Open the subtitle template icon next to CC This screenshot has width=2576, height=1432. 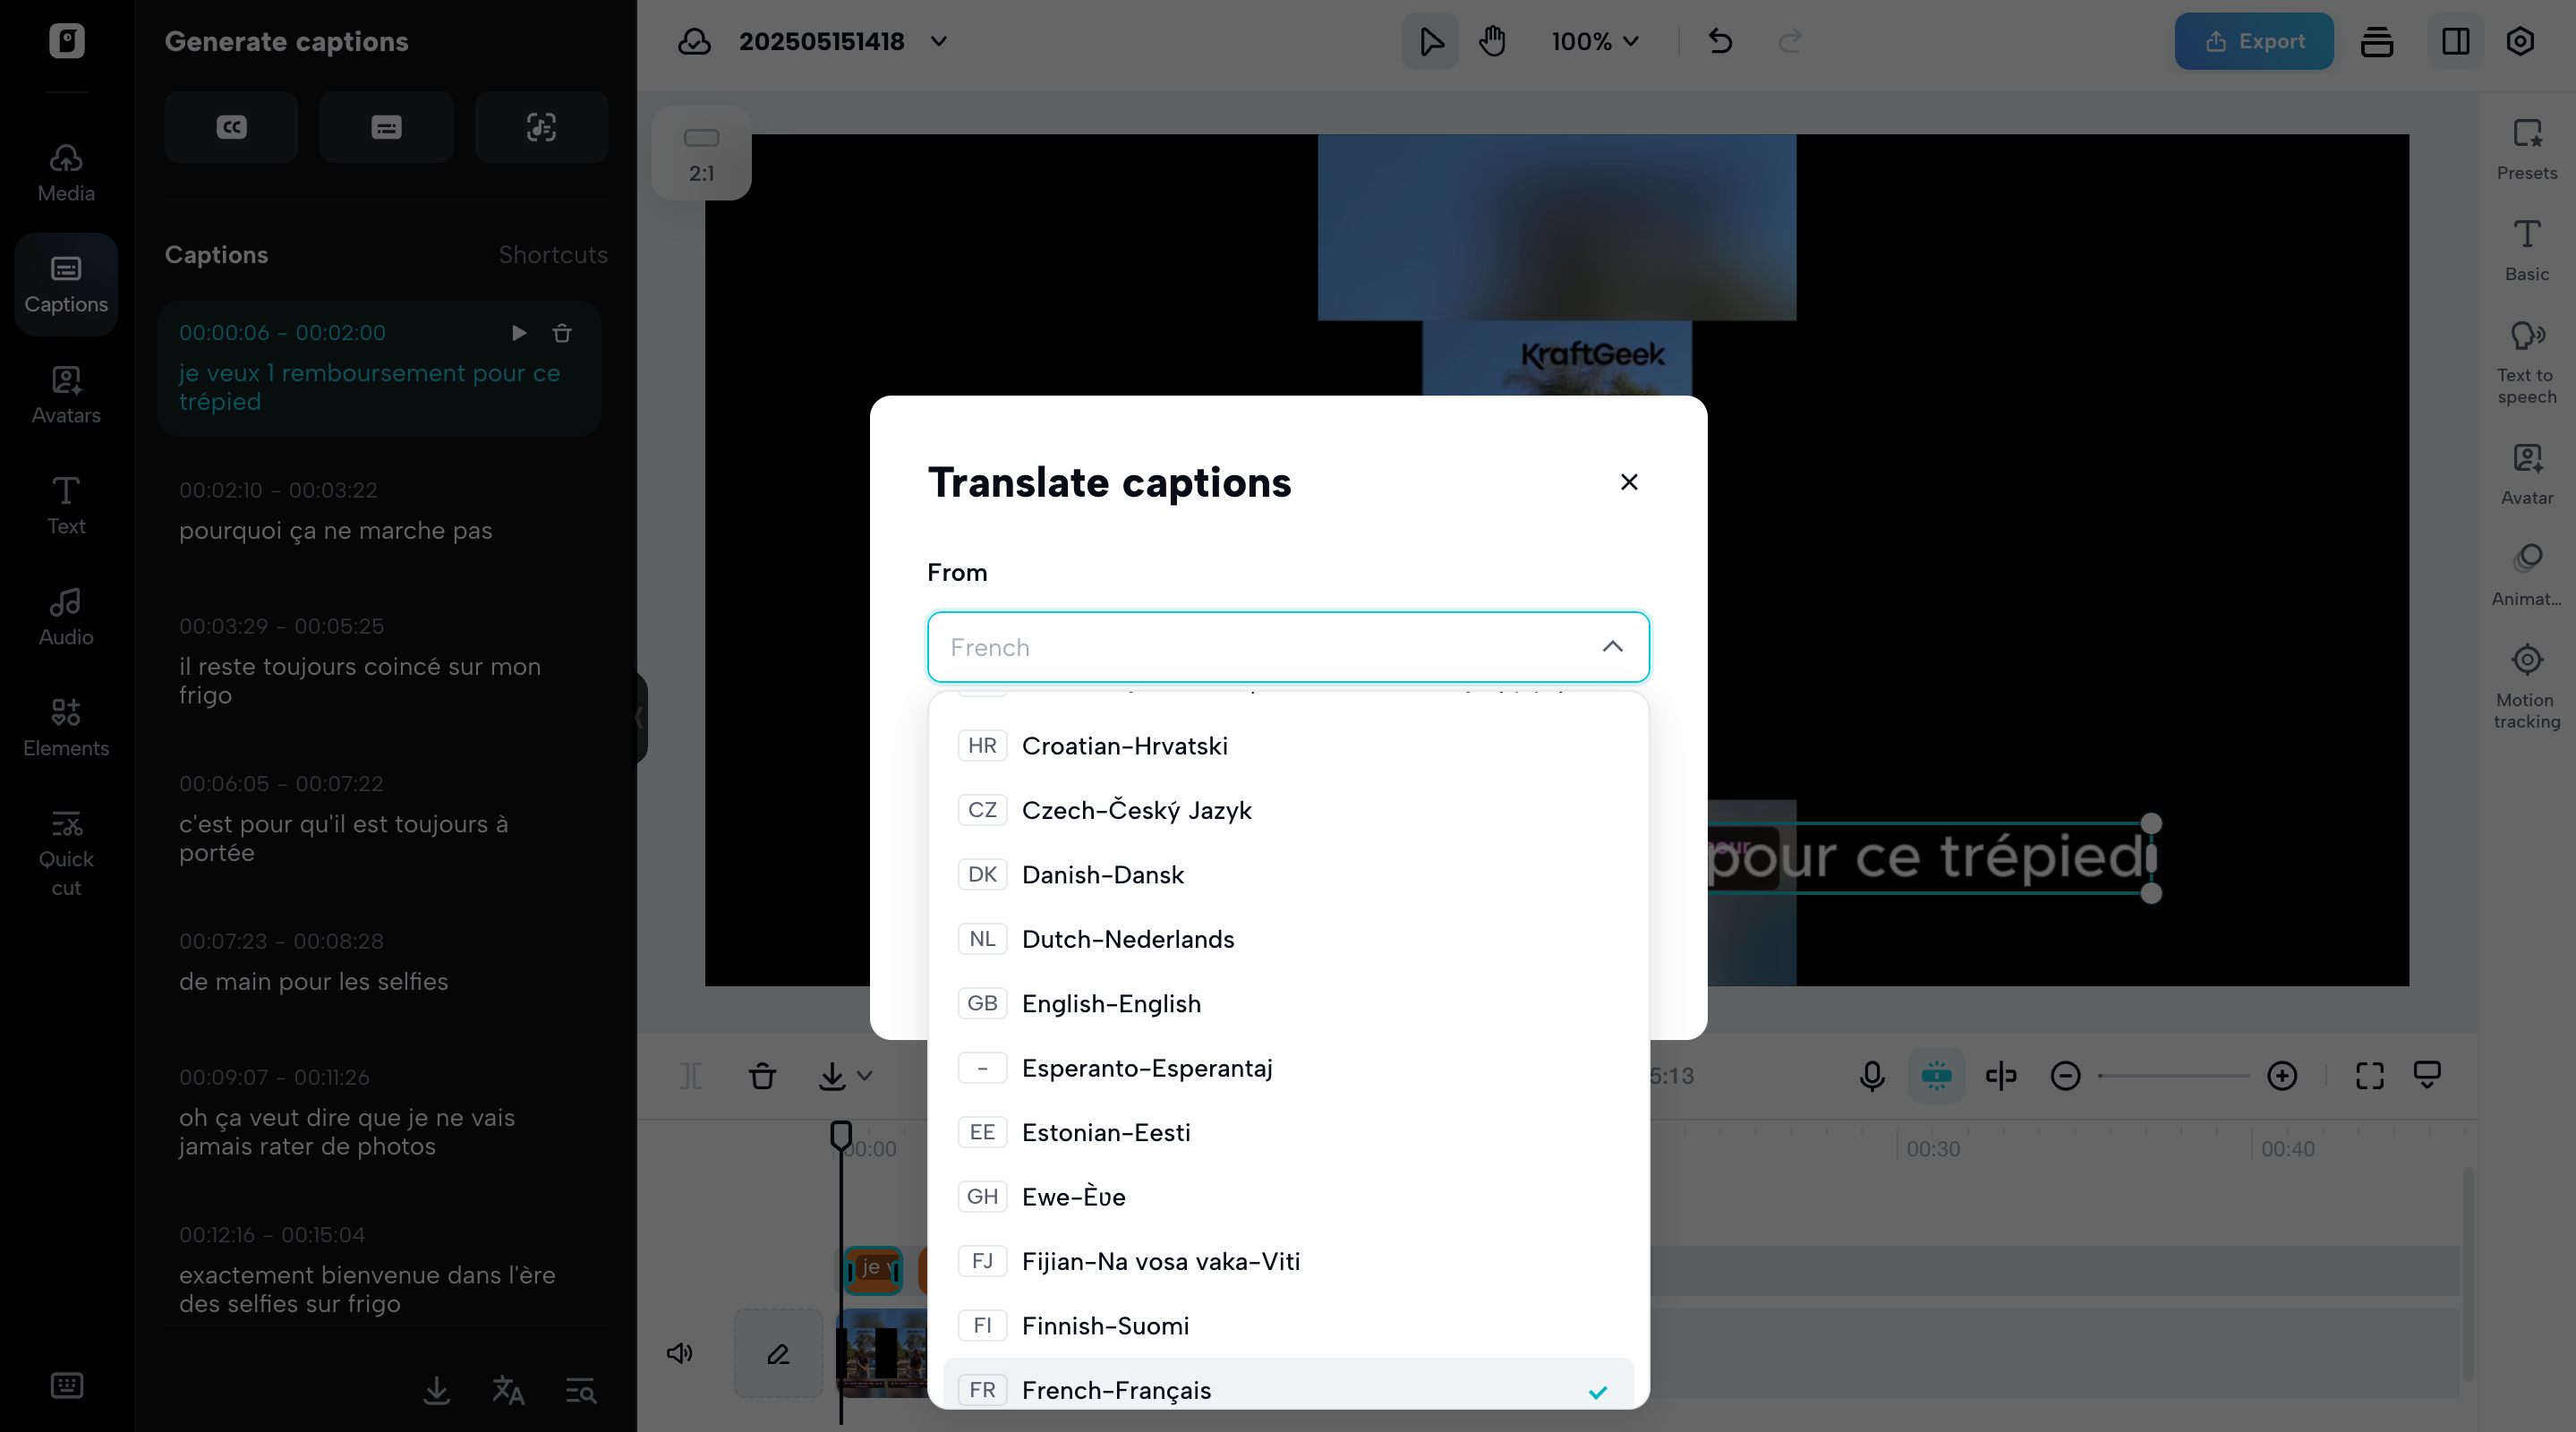386,127
